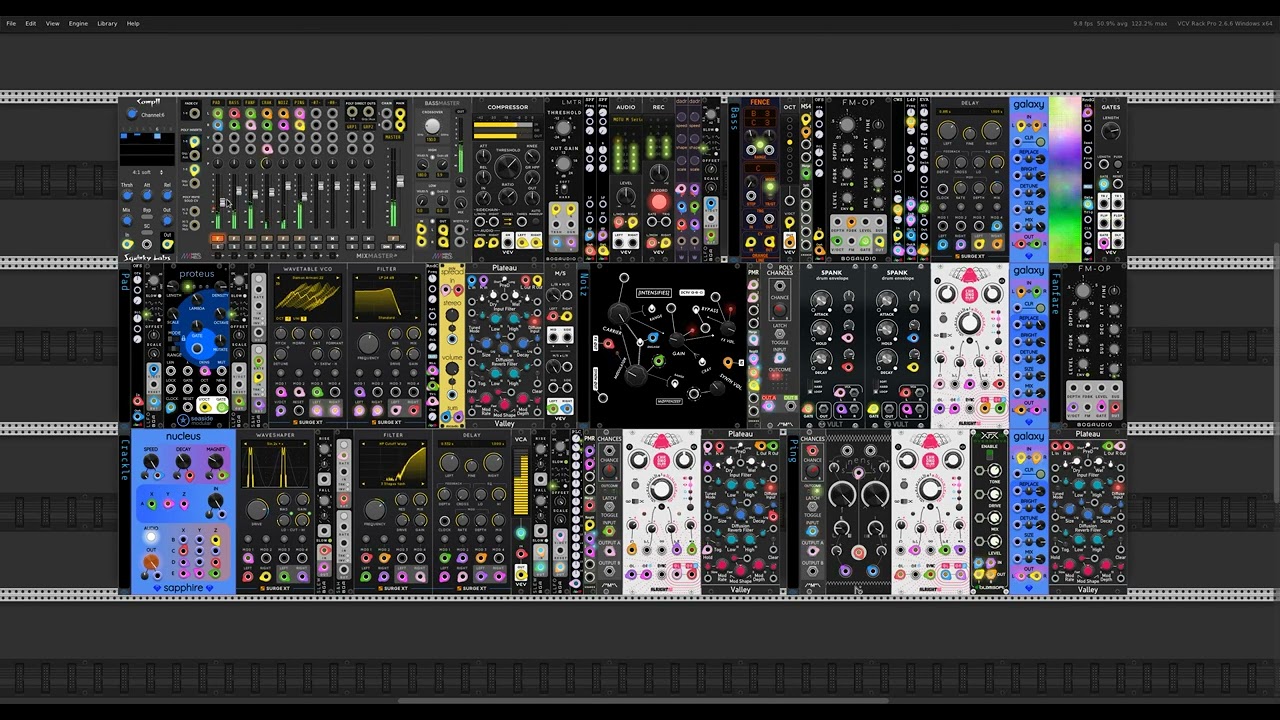Click the Compressor THRESHOLD knob
The height and width of the screenshot is (720, 1280).
point(508,166)
